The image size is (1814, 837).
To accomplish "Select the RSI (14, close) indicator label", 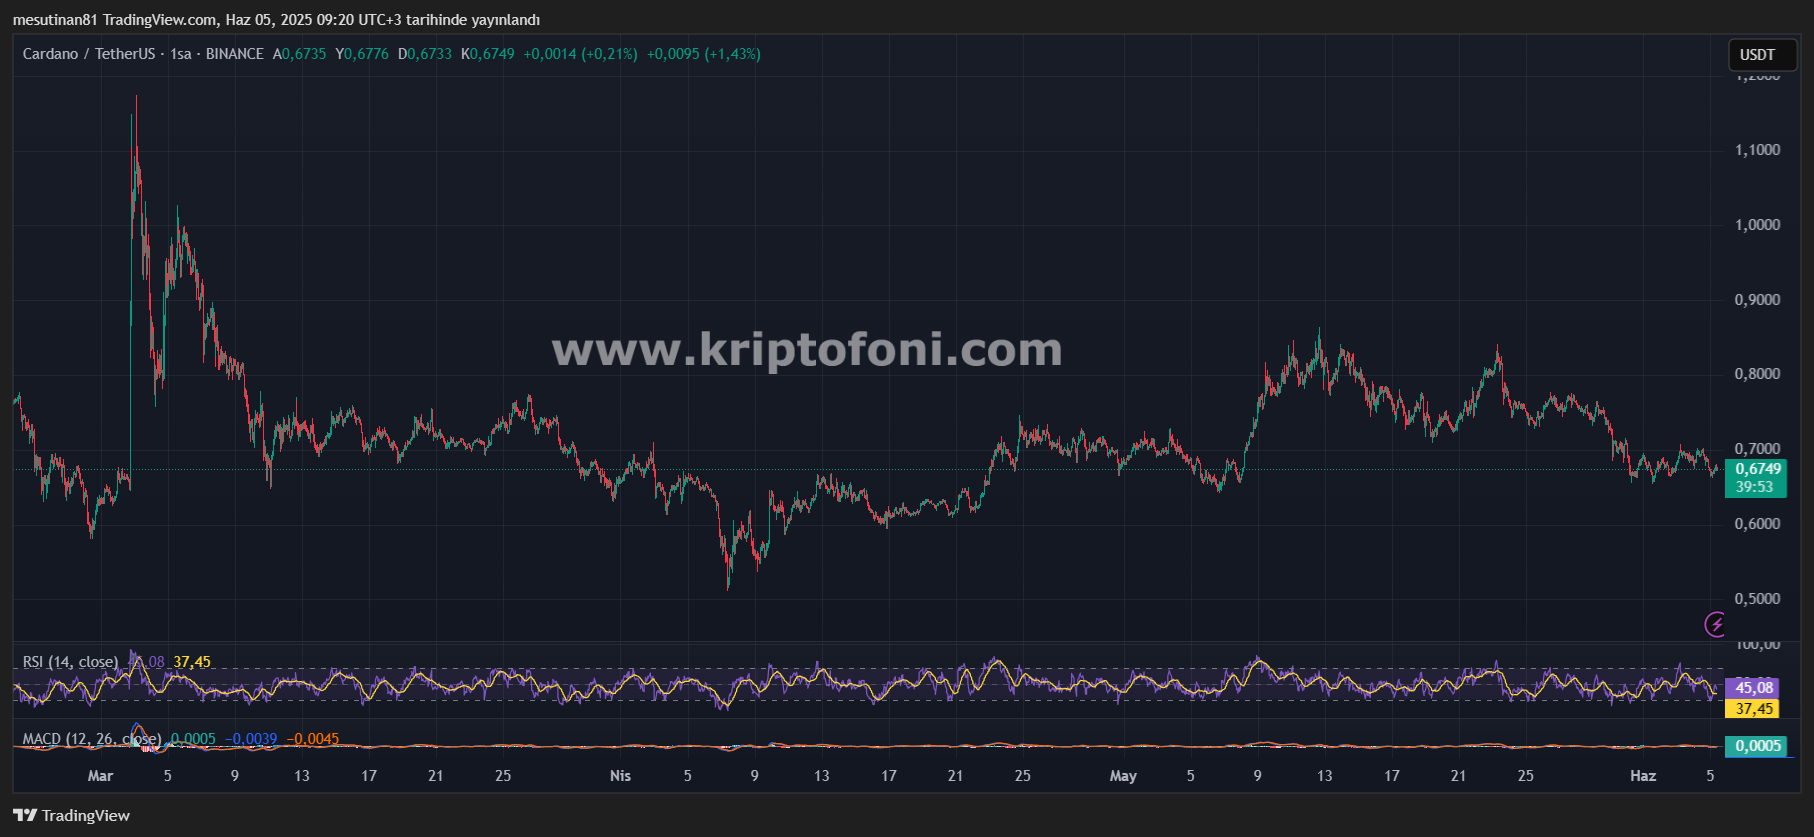I will click(70, 662).
